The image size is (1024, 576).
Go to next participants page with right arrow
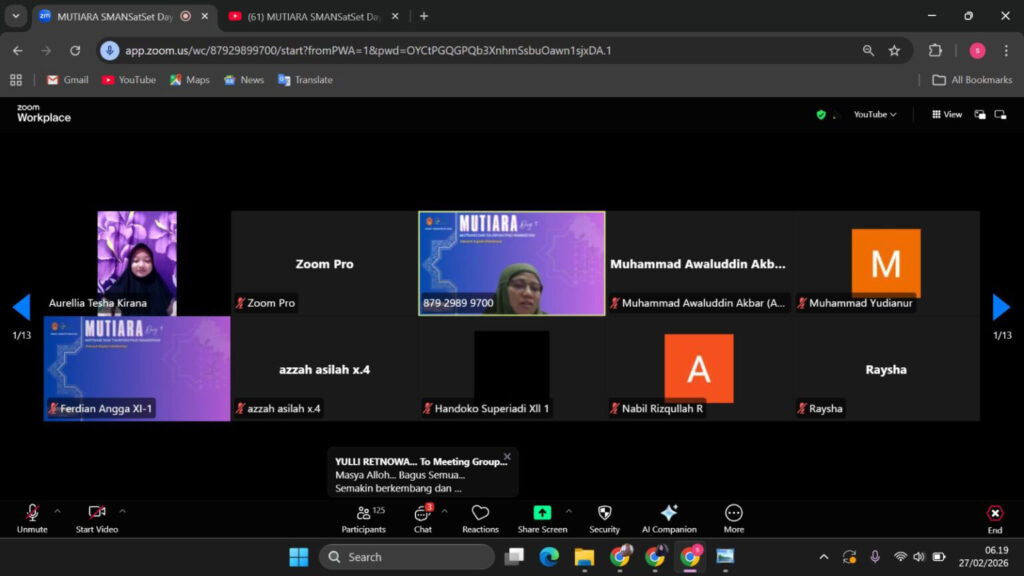(x=1001, y=307)
